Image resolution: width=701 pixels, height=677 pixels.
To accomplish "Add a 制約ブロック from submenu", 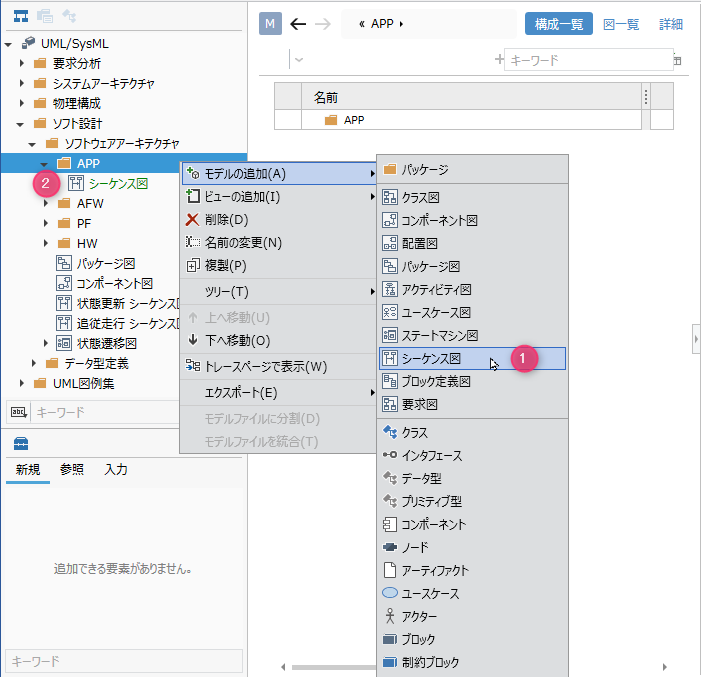I will (x=472, y=662).
